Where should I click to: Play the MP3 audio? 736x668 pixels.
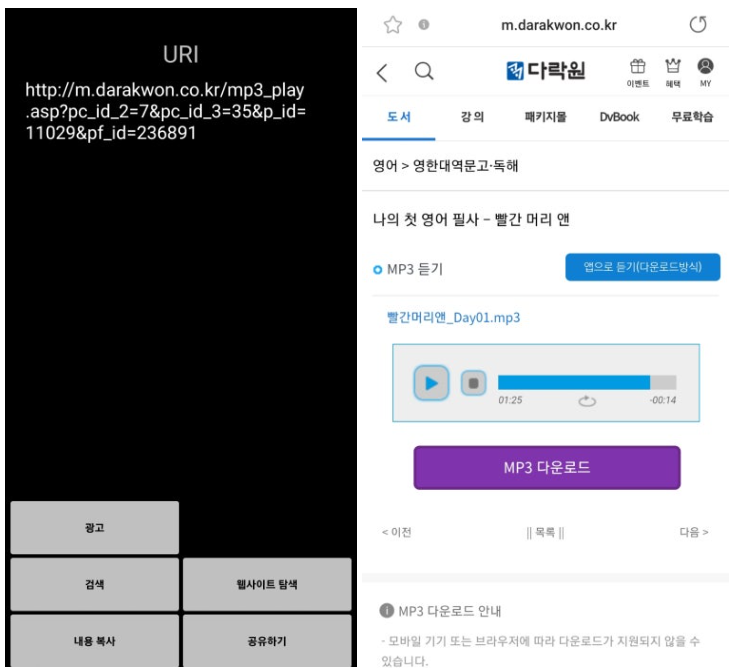[431, 383]
